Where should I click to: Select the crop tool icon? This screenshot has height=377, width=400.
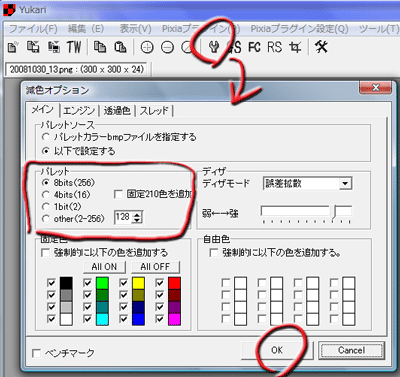[x=295, y=47]
